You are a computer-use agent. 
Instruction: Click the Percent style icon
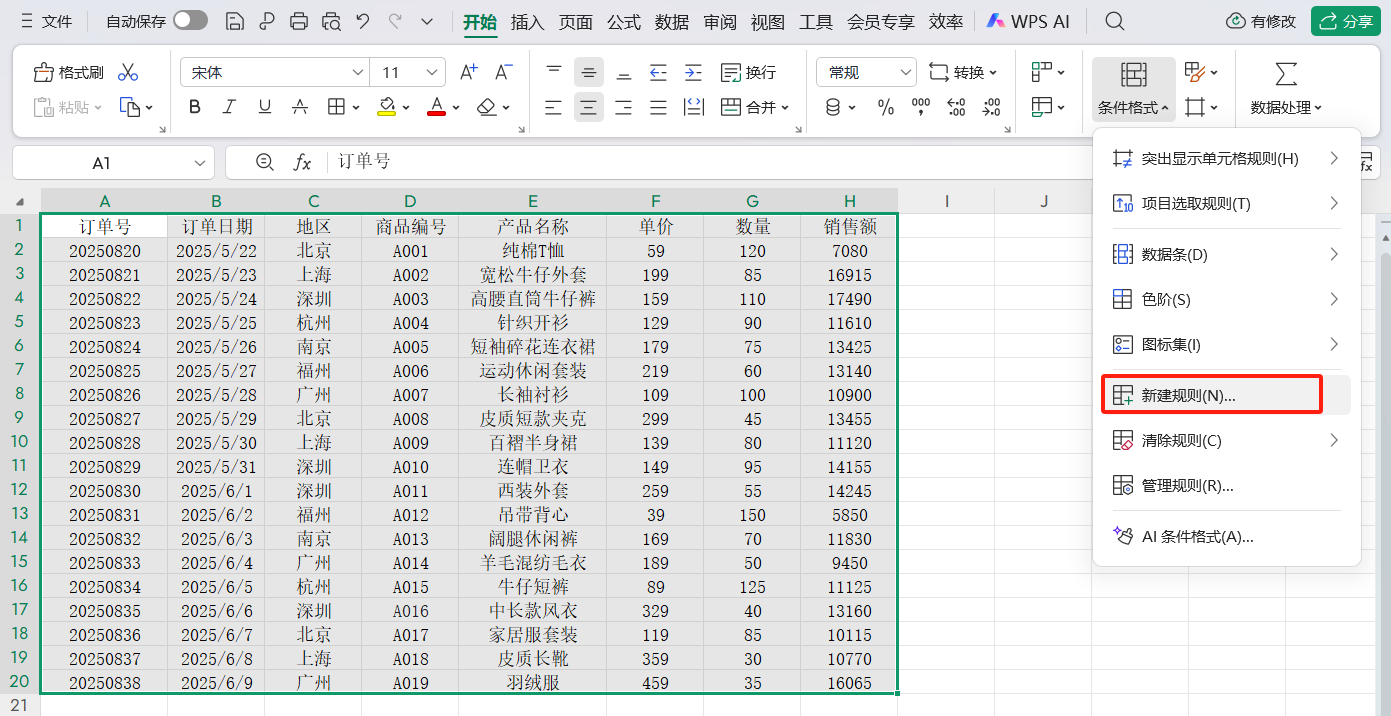pyautogui.click(x=885, y=107)
